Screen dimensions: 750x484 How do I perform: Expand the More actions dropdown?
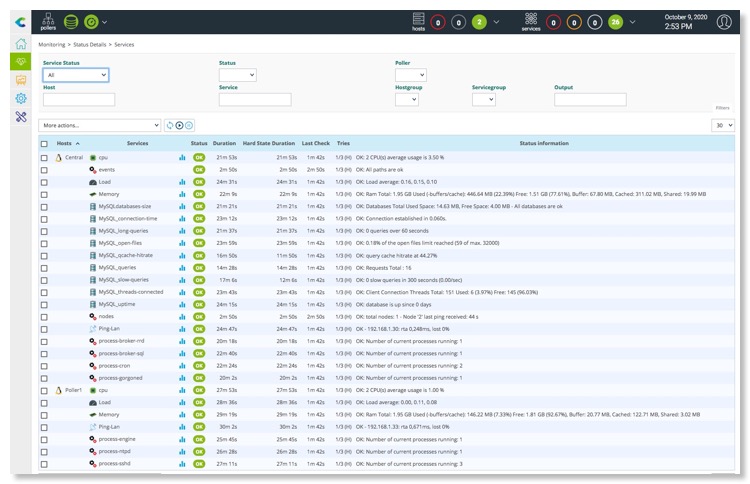(99, 125)
